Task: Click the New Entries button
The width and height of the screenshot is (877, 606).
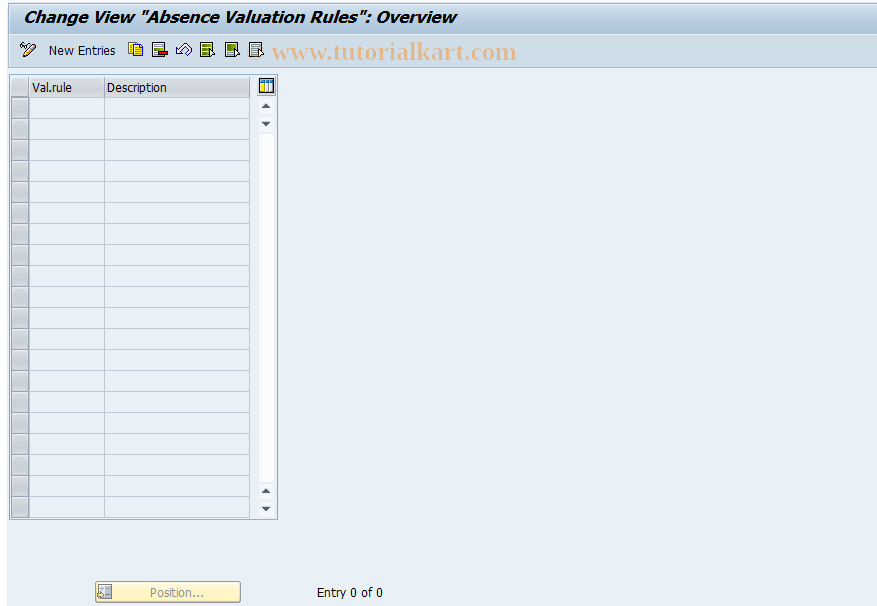Action: [82, 50]
